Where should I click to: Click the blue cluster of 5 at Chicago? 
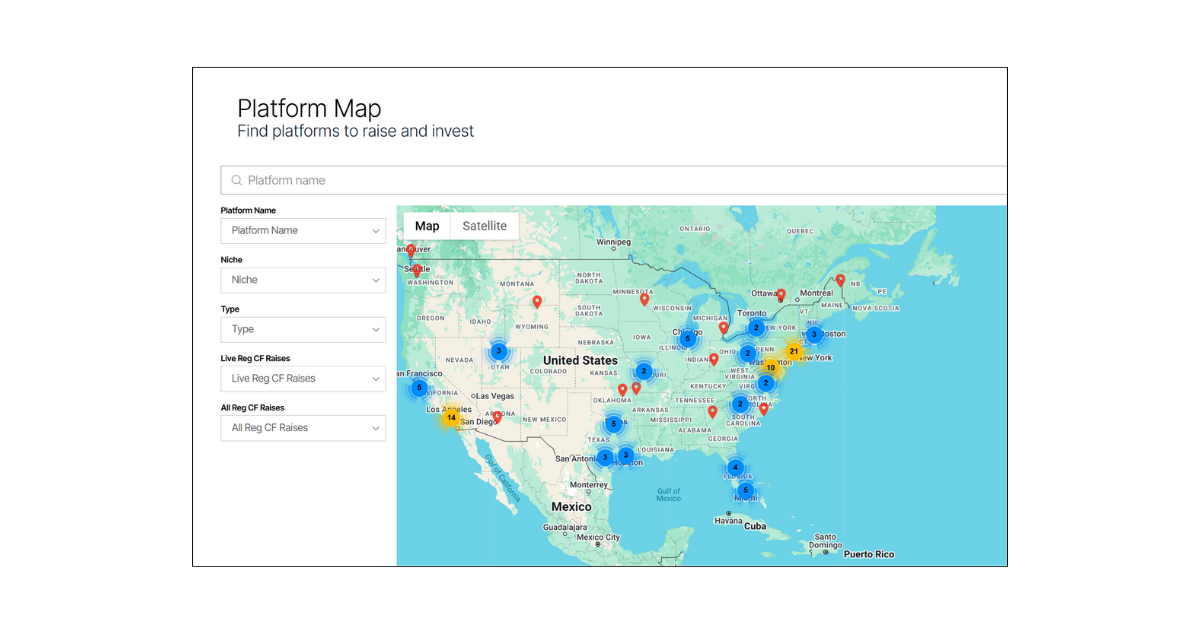click(x=687, y=339)
